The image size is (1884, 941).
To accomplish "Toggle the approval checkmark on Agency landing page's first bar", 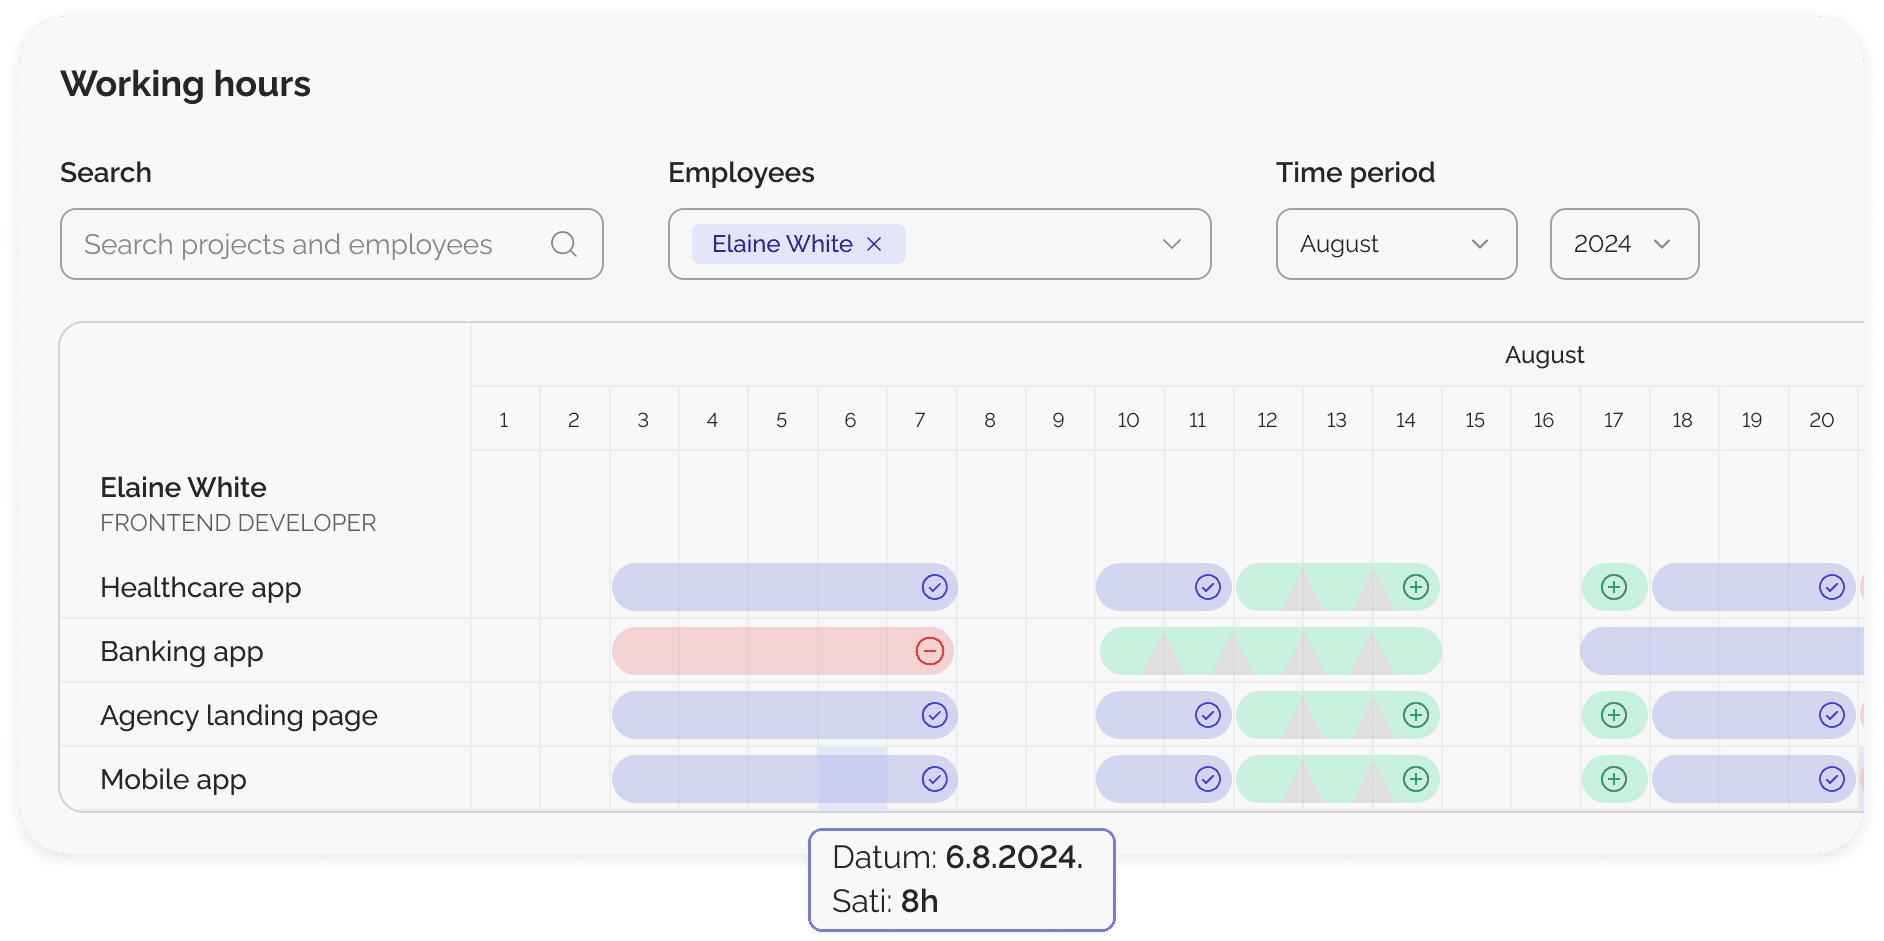I will click(x=933, y=715).
